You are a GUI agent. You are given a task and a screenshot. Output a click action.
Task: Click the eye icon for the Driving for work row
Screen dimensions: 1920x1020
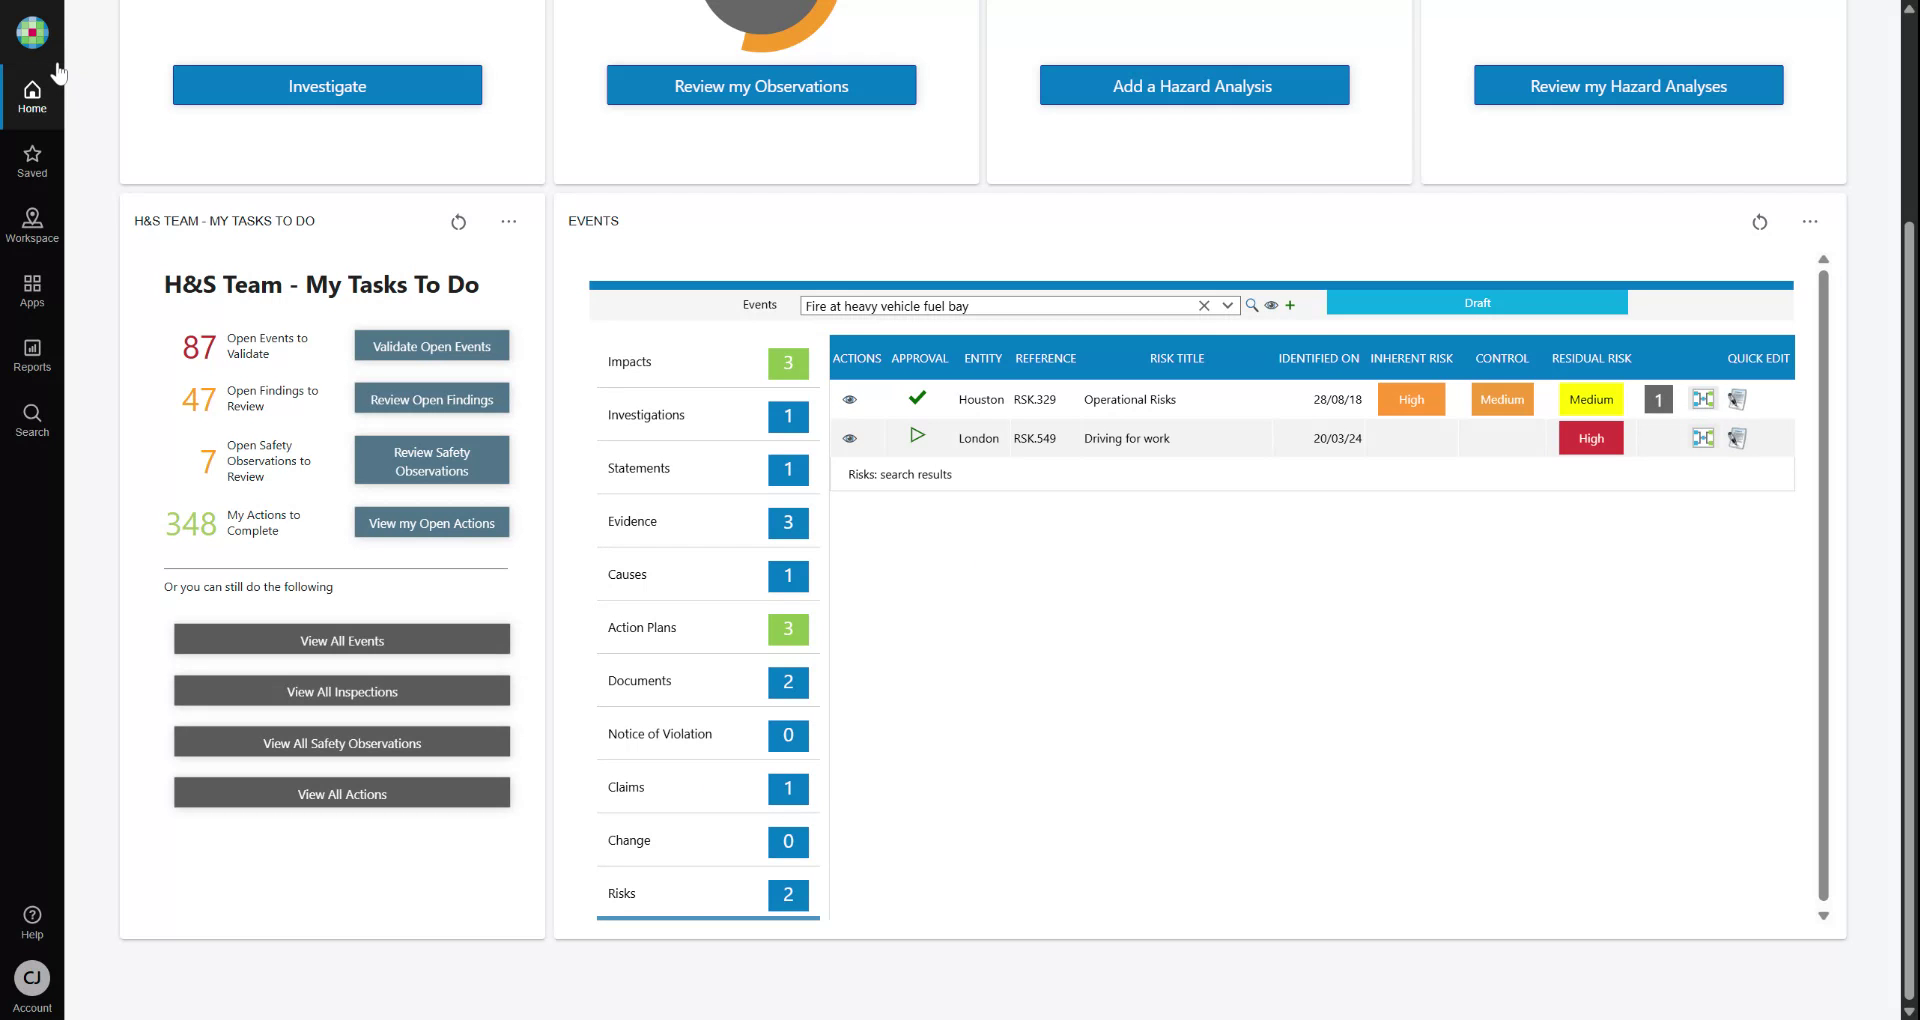[851, 438]
